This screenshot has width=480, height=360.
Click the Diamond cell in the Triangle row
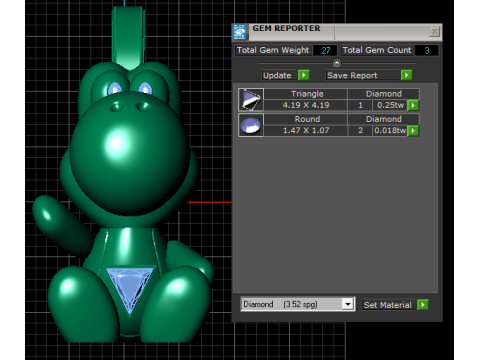(x=383, y=94)
